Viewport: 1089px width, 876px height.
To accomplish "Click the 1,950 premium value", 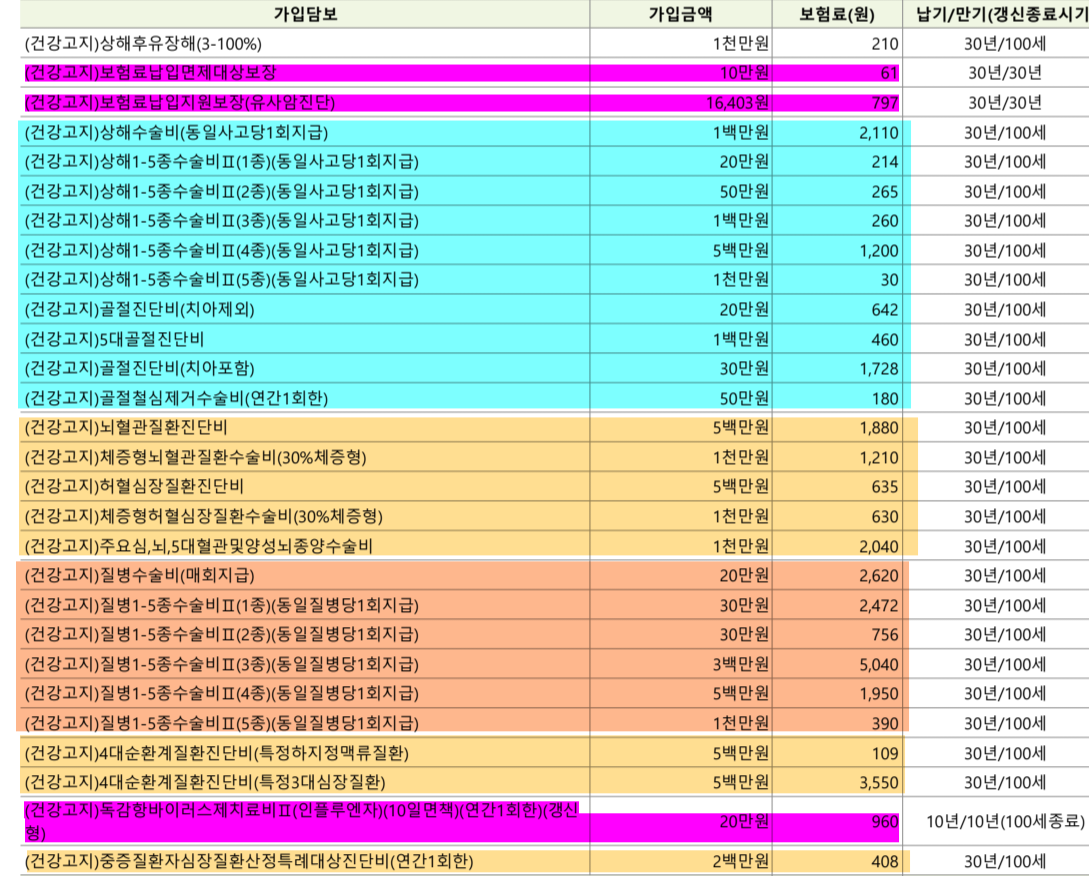I will pyautogui.click(x=879, y=694).
